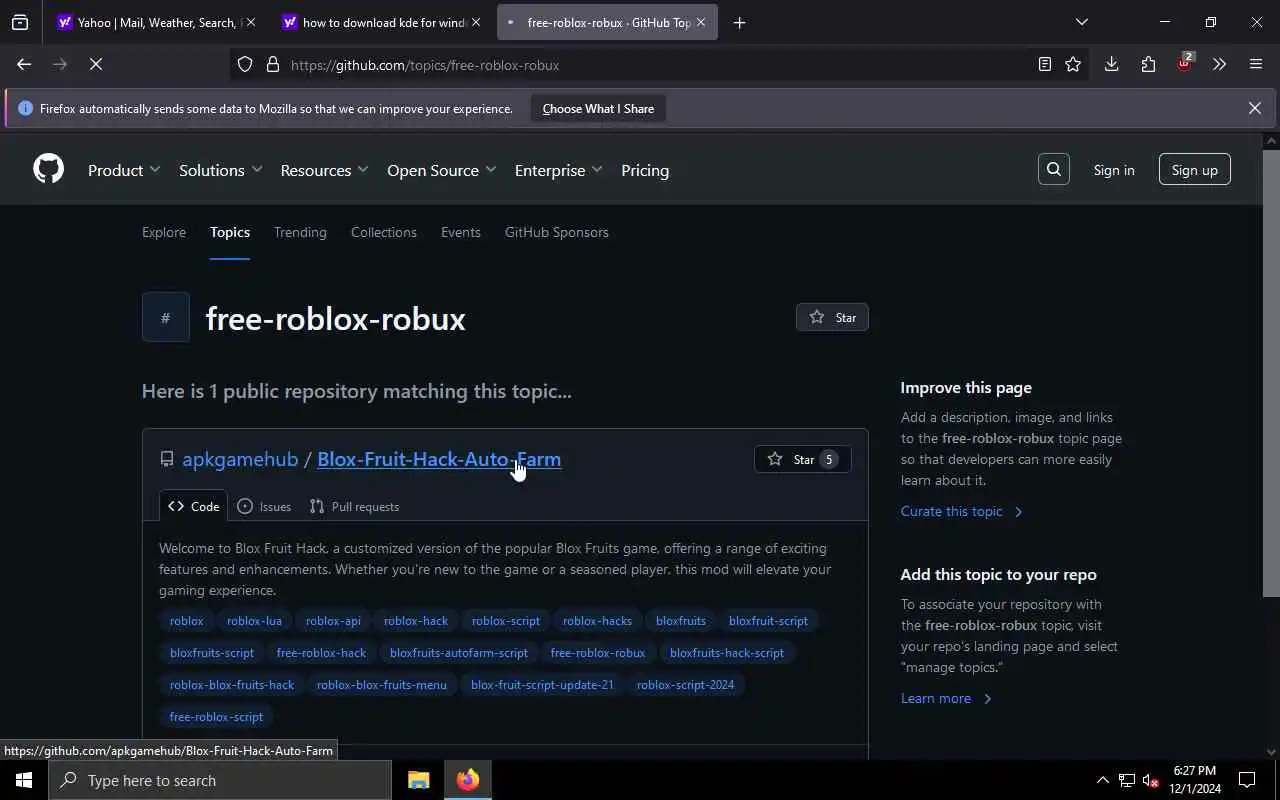The height and width of the screenshot is (800, 1280).
Task: Click Firefox icon in taskbar
Action: (468, 780)
